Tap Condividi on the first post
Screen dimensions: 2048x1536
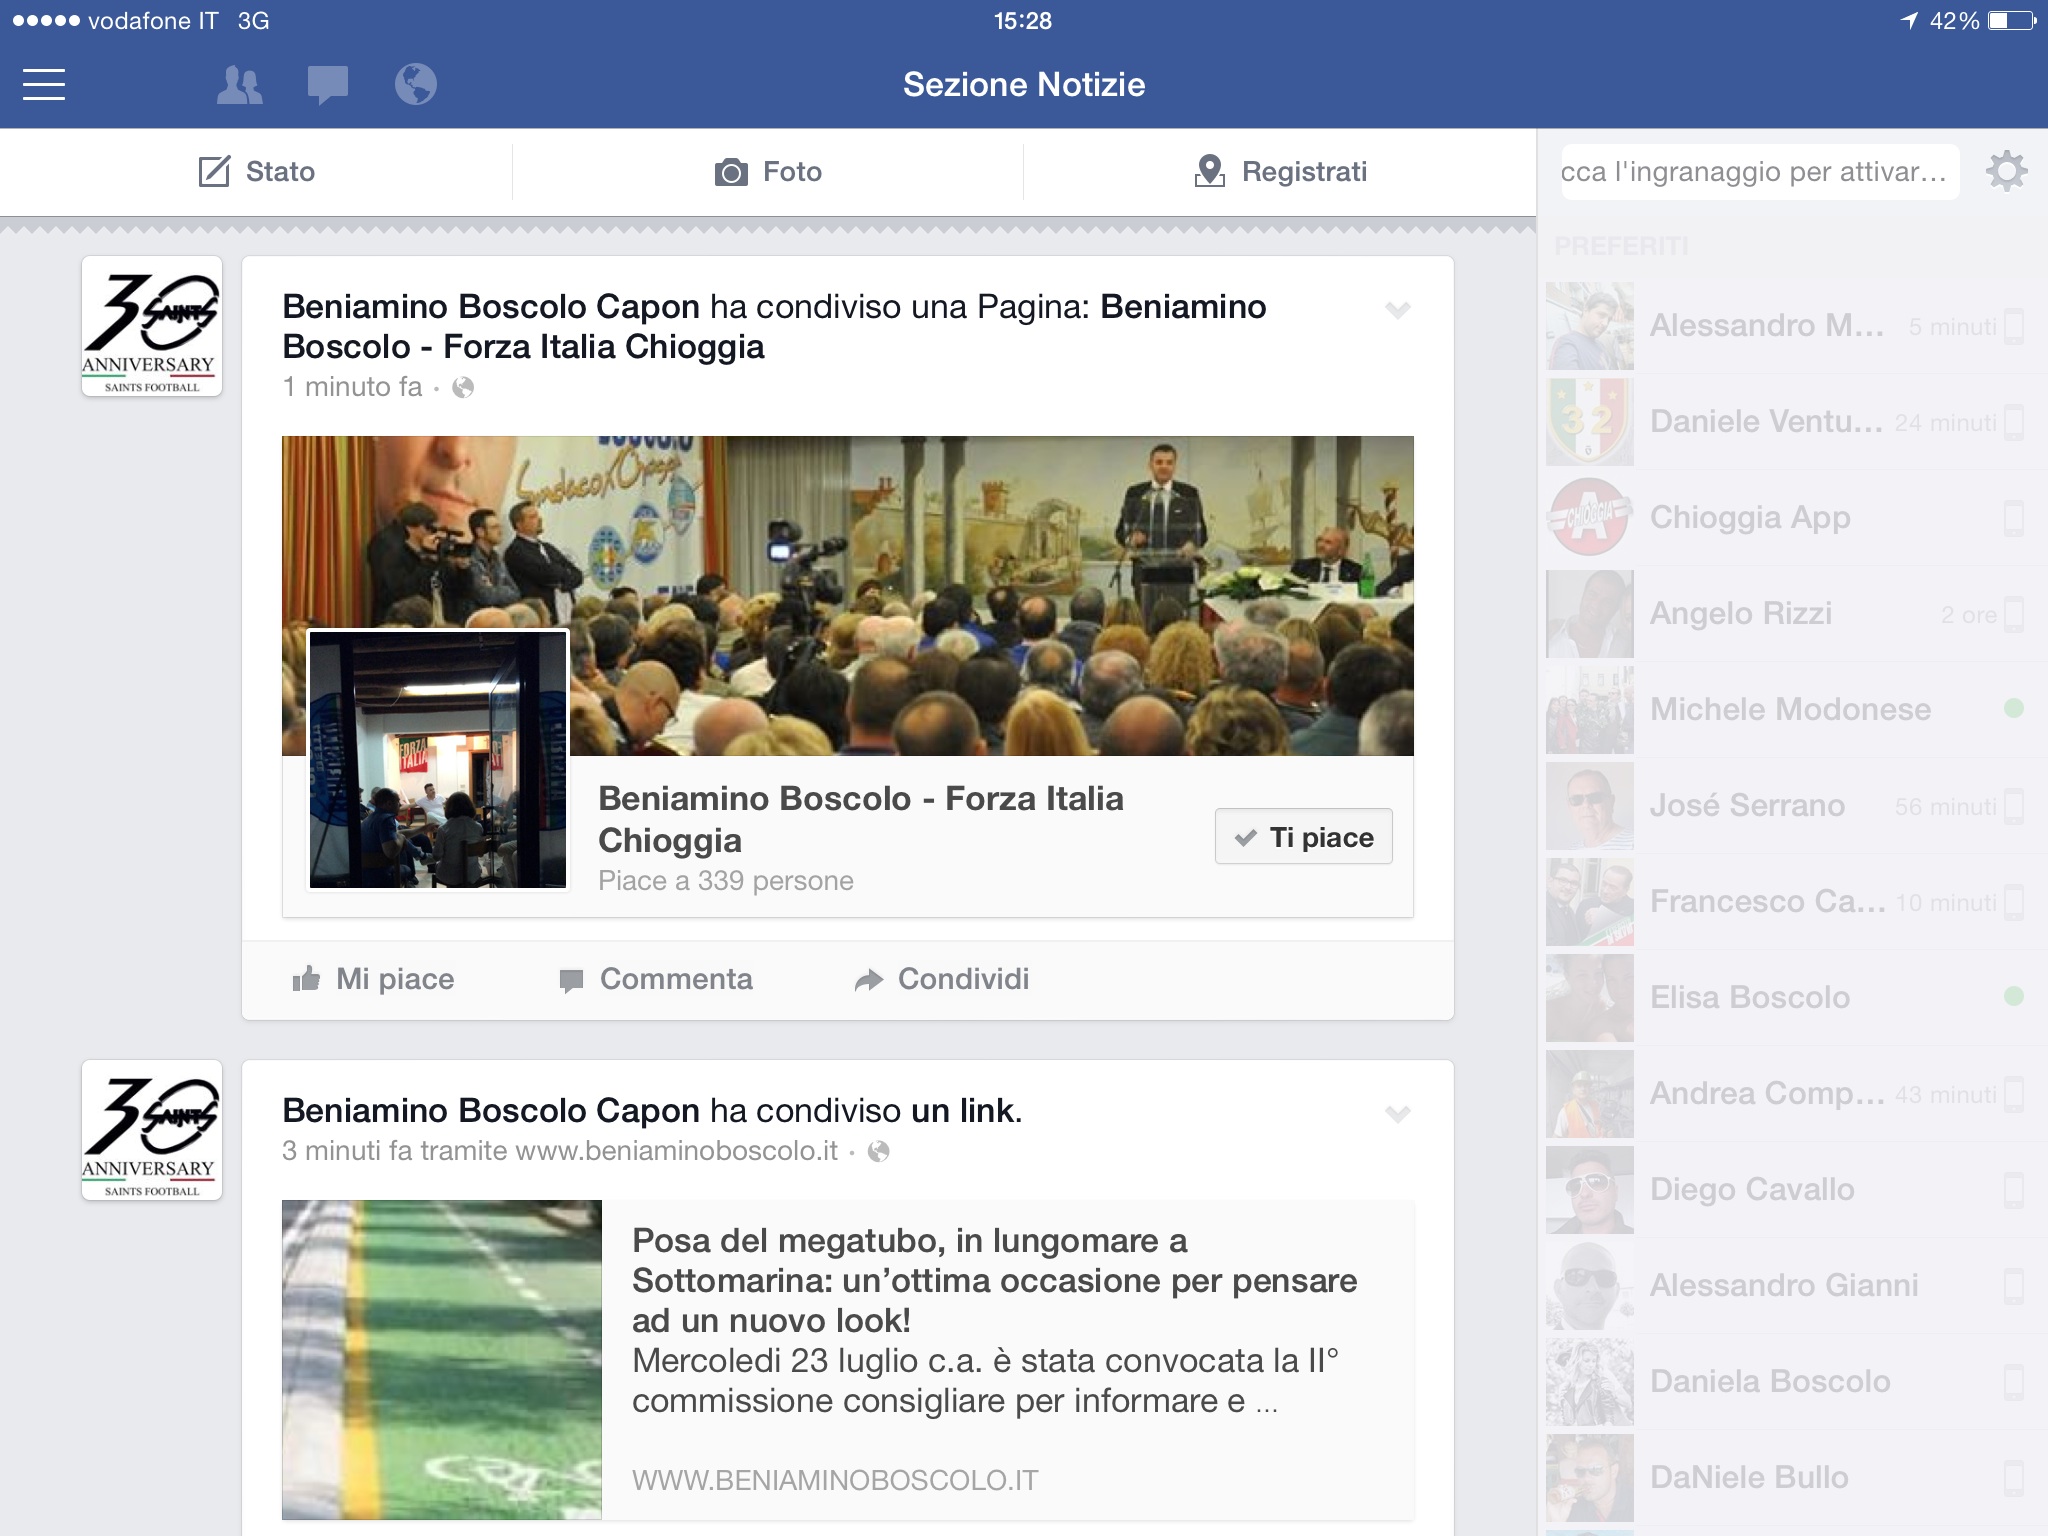click(941, 979)
